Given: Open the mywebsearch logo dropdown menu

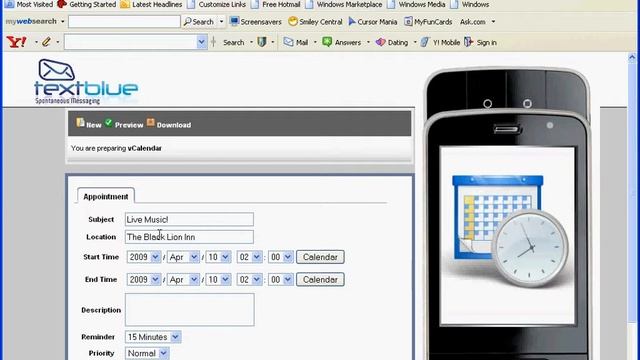Looking at the screenshot, I should (x=62, y=22).
